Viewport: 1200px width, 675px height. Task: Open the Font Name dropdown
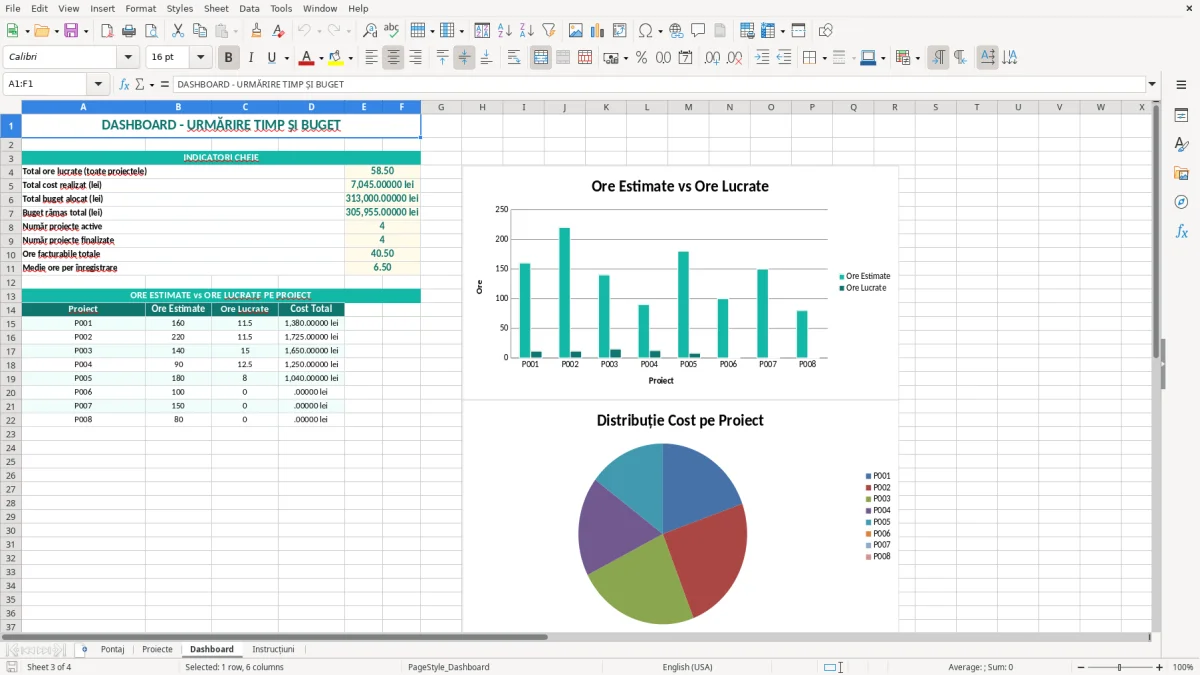128,58
